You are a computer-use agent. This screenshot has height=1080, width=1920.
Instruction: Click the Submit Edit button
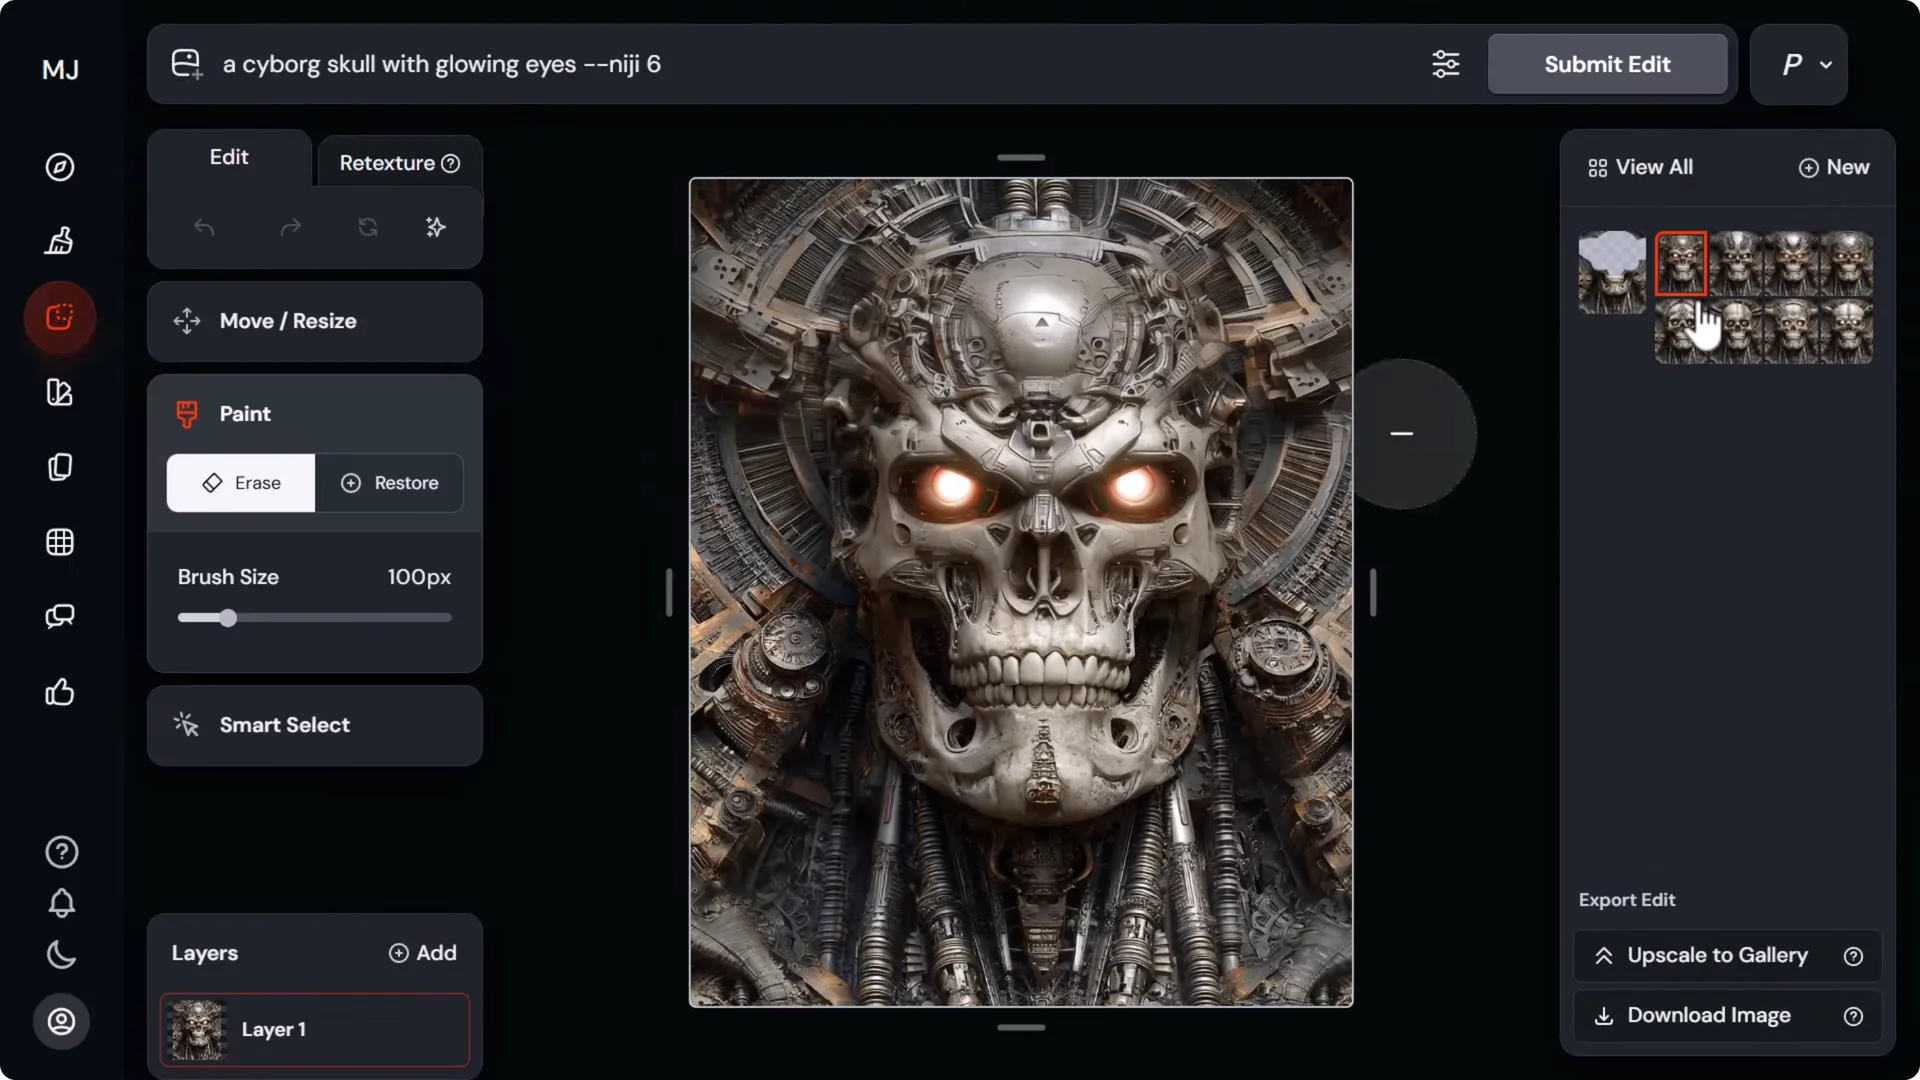coord(1607,64)
